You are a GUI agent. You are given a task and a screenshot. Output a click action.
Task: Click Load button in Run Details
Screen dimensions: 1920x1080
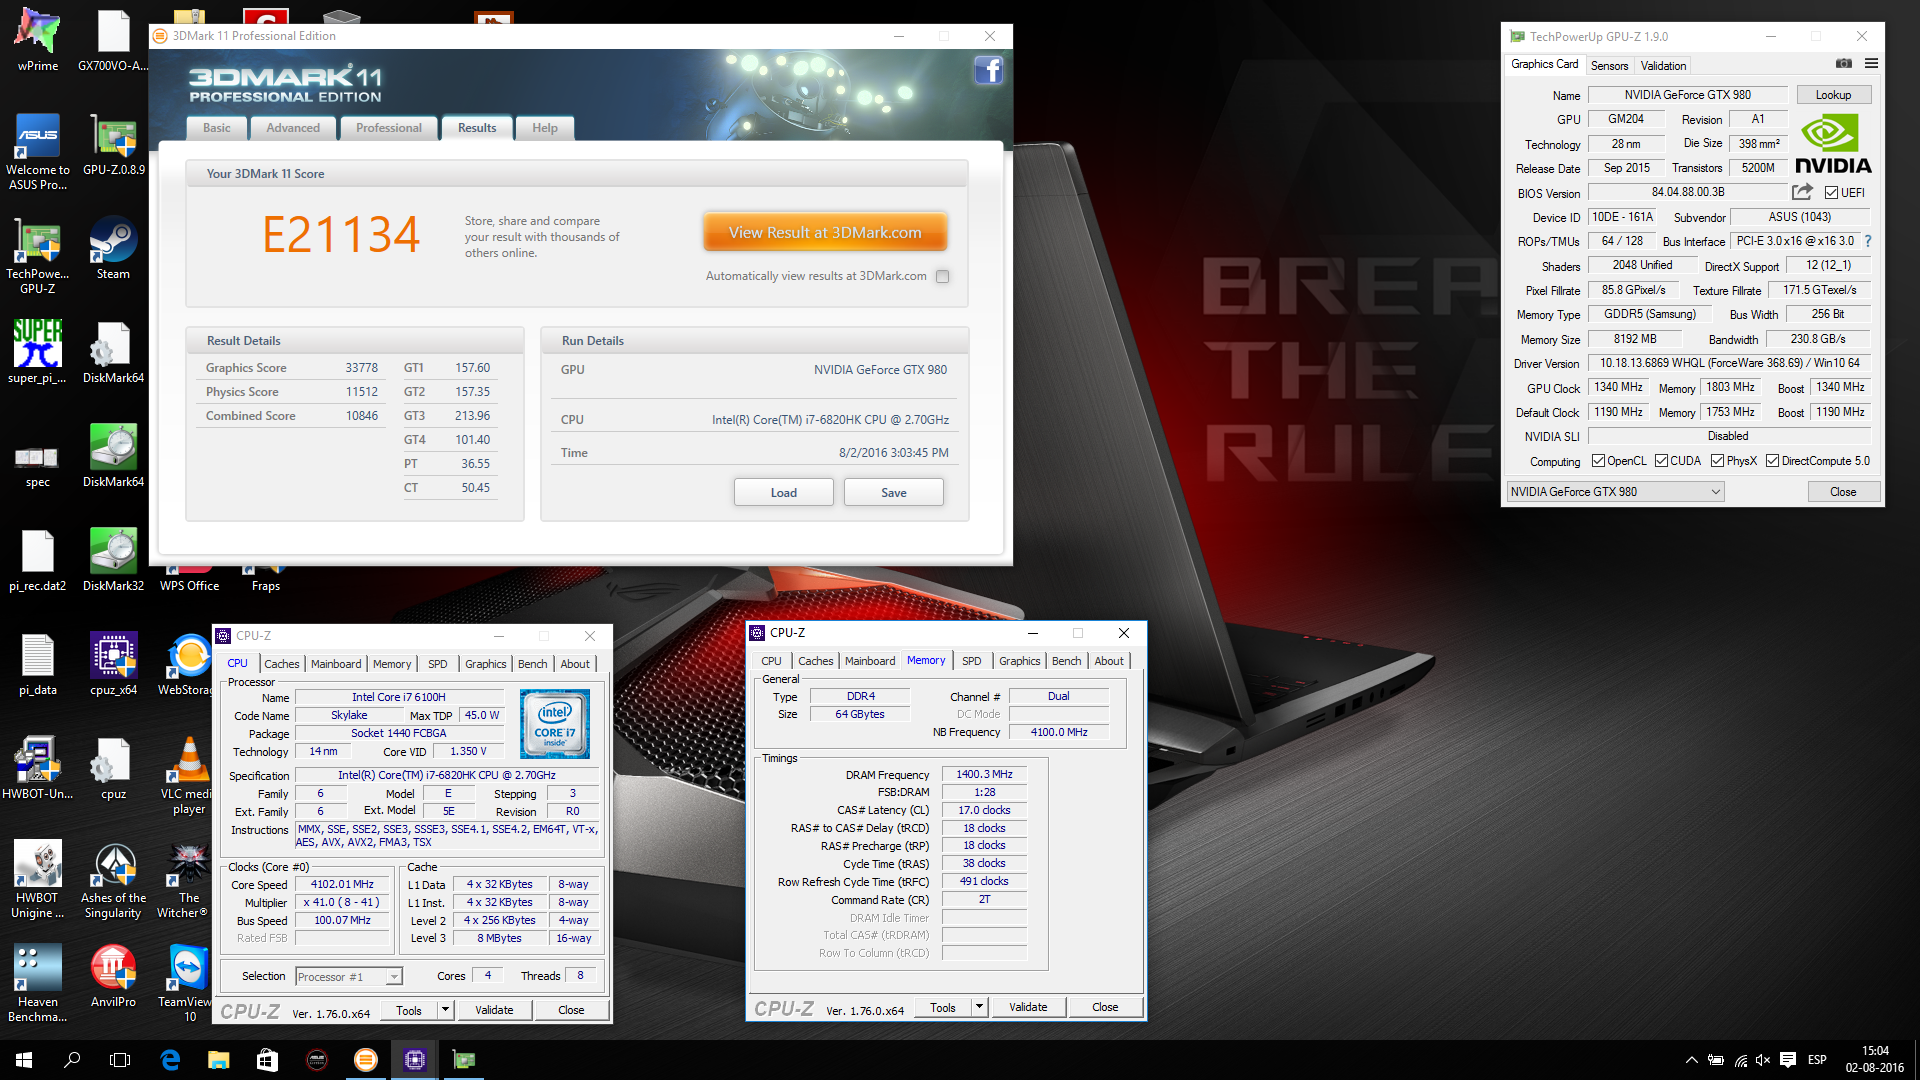(784, 493)
